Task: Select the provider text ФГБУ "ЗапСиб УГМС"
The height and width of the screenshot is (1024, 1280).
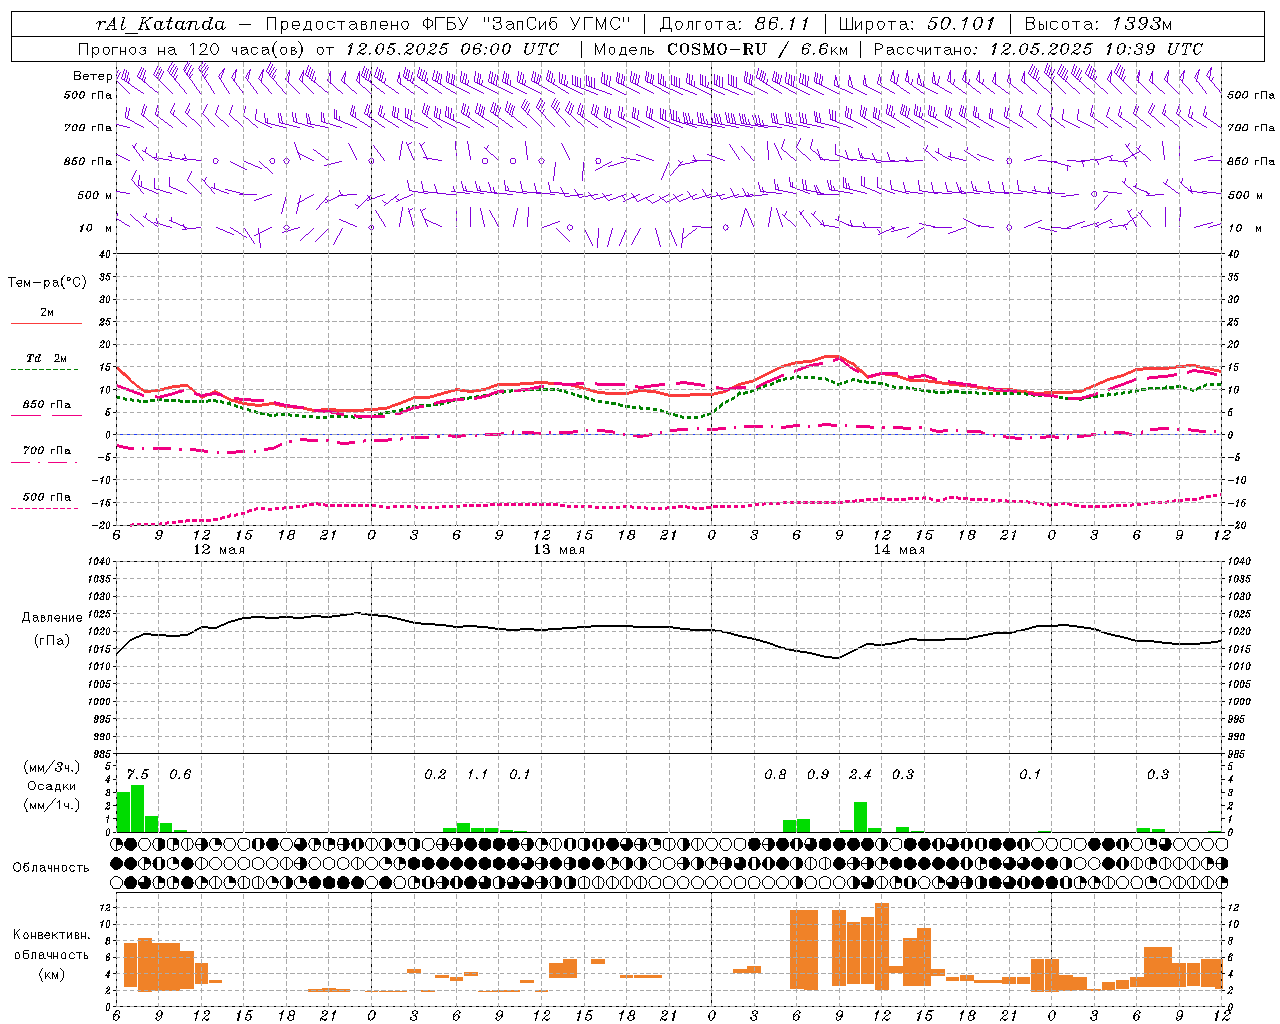Action: [x=527, y=24]
